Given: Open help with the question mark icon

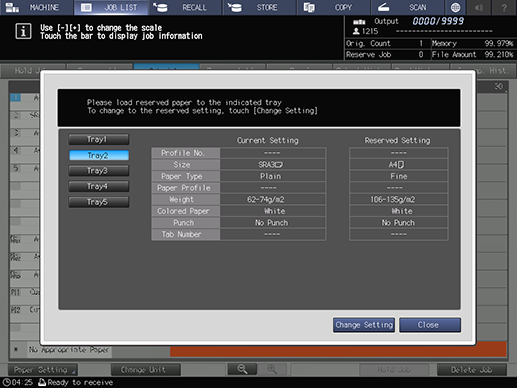Looking at the screenshot, I should [x=504, y=7].
